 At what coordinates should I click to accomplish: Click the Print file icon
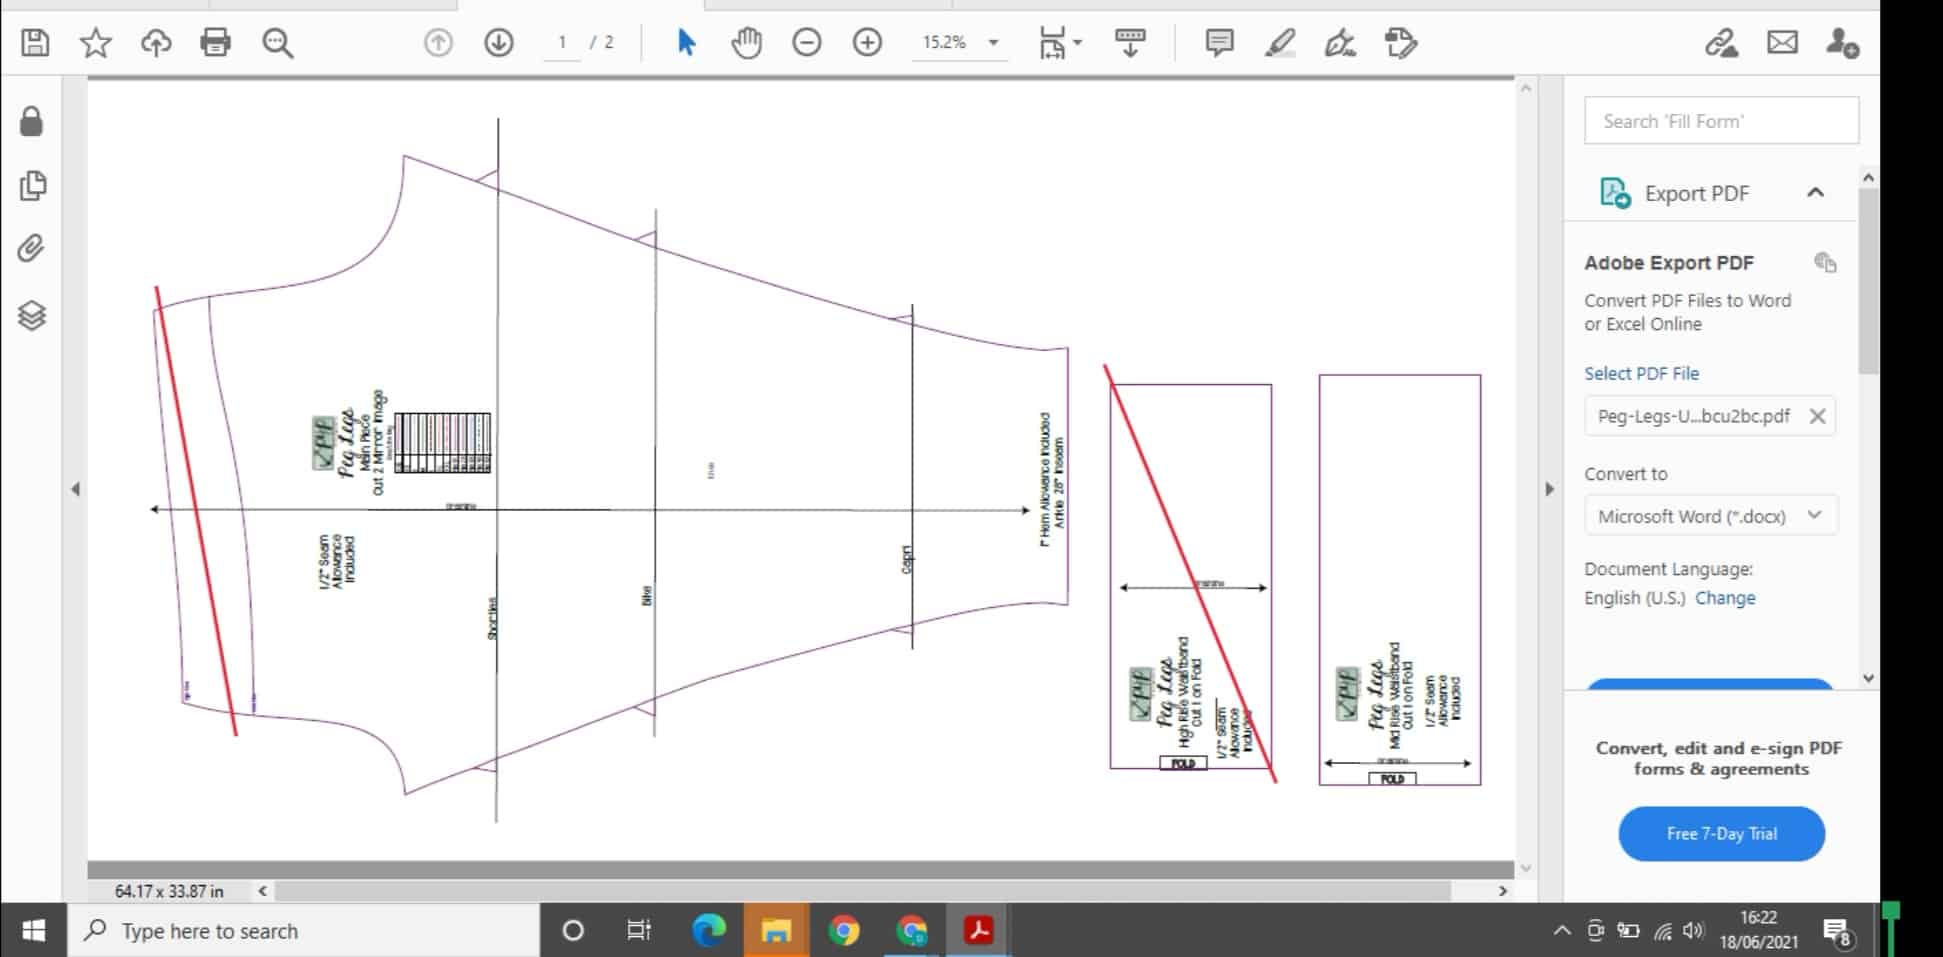click(215, 43)
